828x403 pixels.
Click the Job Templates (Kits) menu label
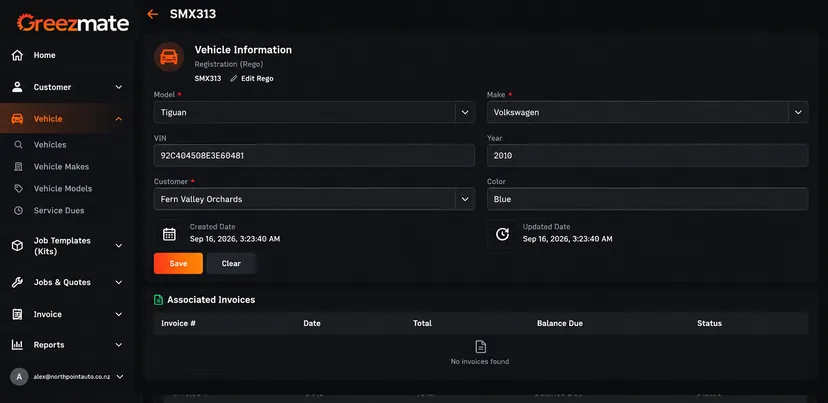pyautogui.click(x=62, y=246)
